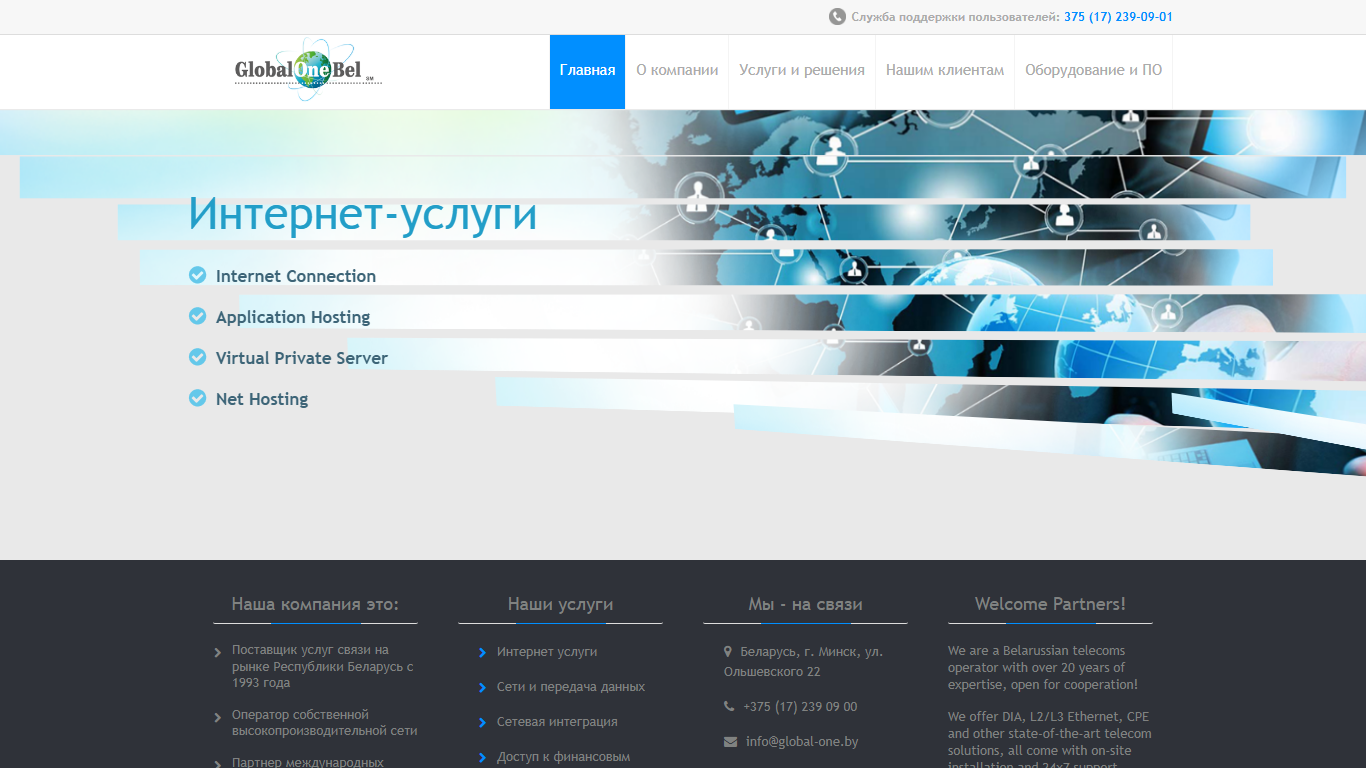The image size is (1366, 768).
Task: Click the info@global-one.by email address
Action: [x=802, y=742]
